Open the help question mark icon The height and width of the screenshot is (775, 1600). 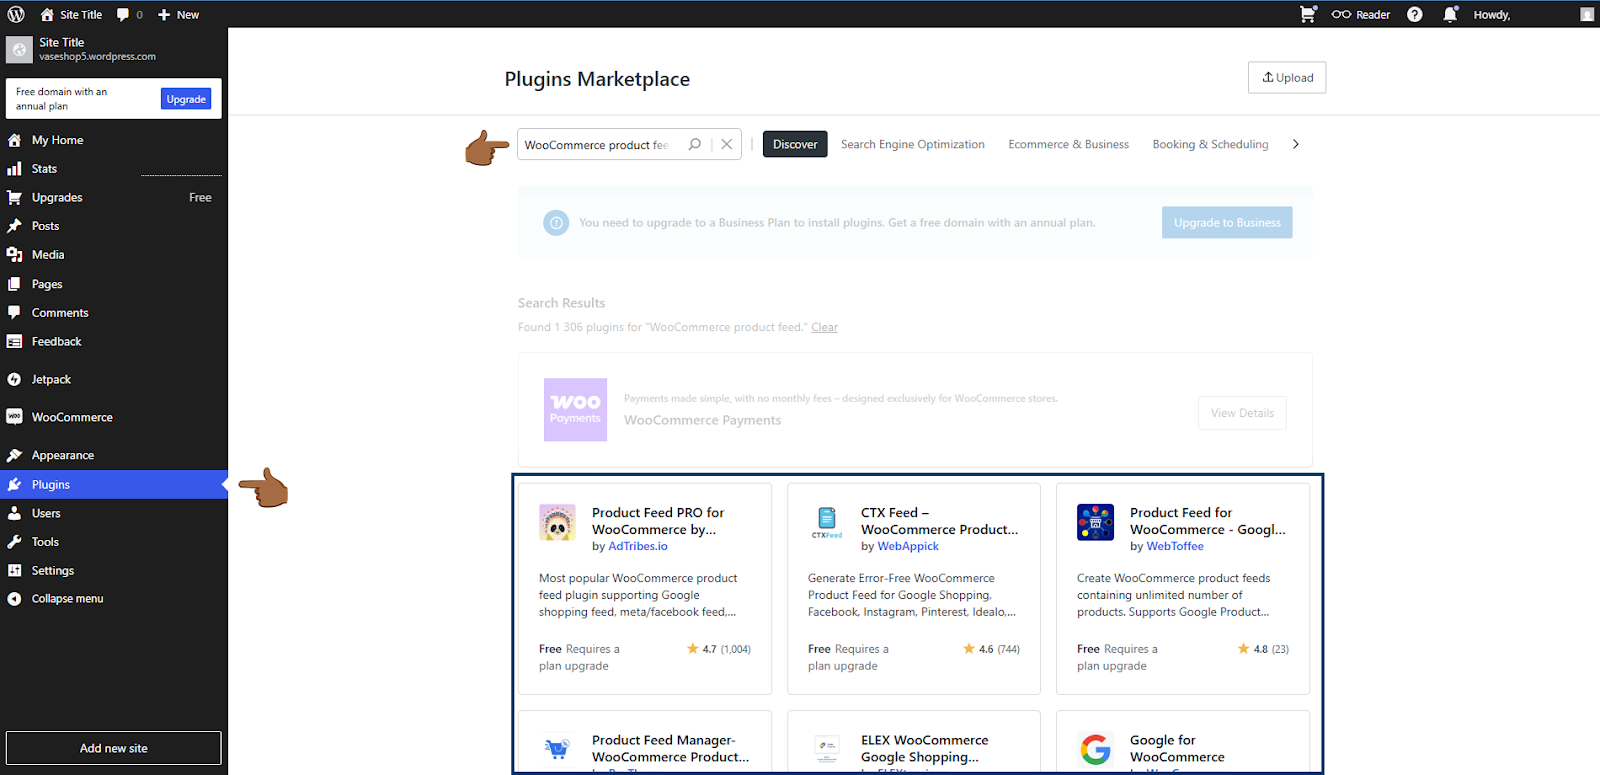click(x=1415, y=14)
